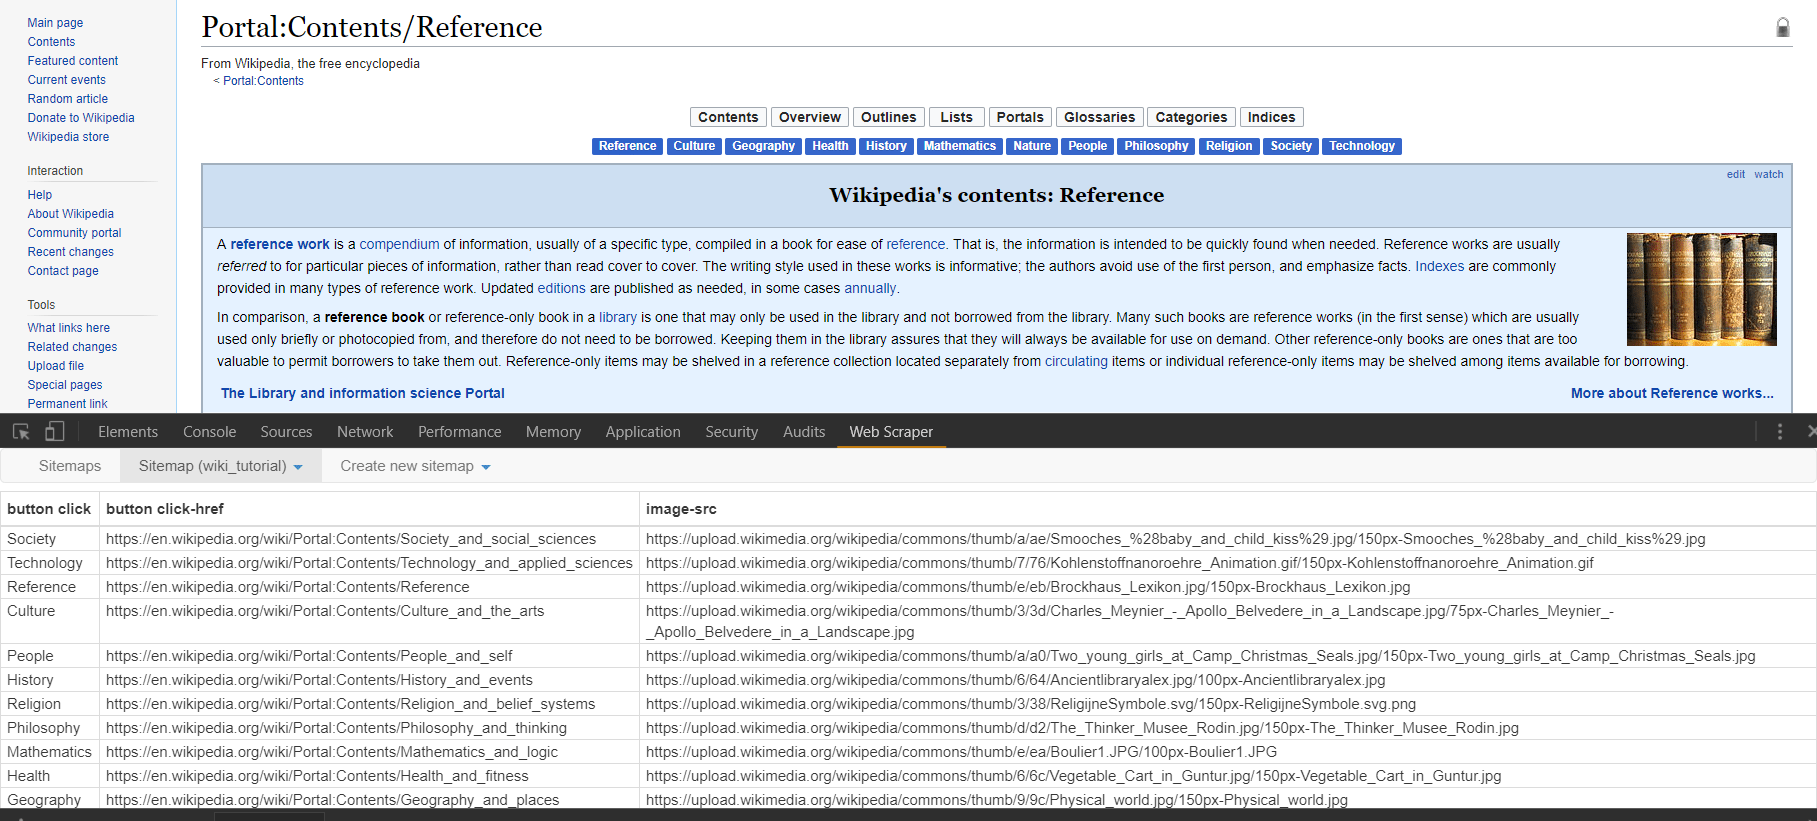
Task: Open the Elements DevTools tab
Action: [128, 432]
